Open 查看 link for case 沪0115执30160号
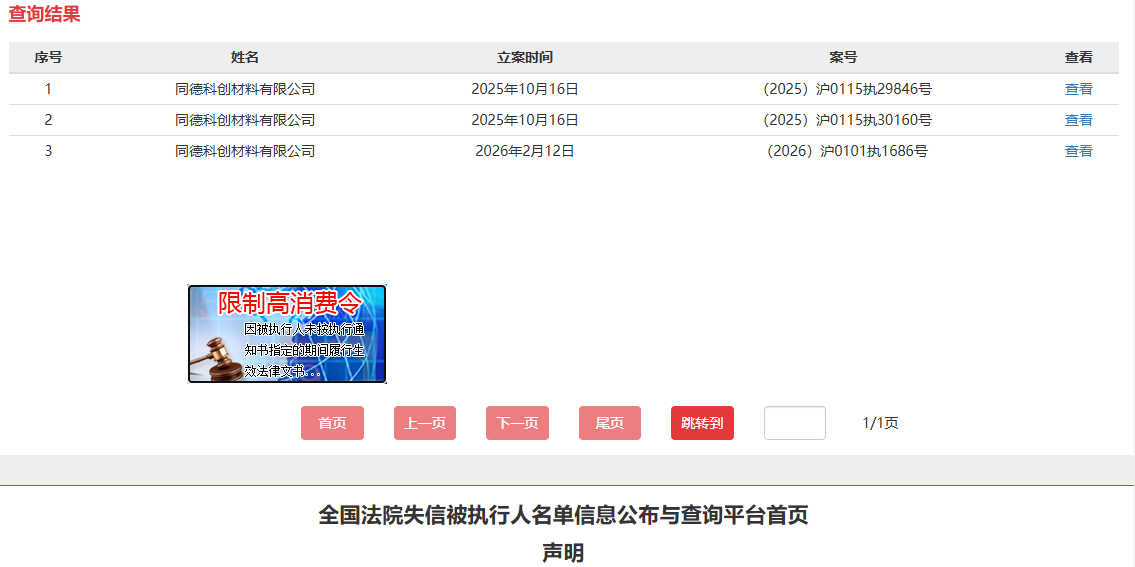Image resolution: width=1135 pixels, height=567 pixels. (1078, 120)
